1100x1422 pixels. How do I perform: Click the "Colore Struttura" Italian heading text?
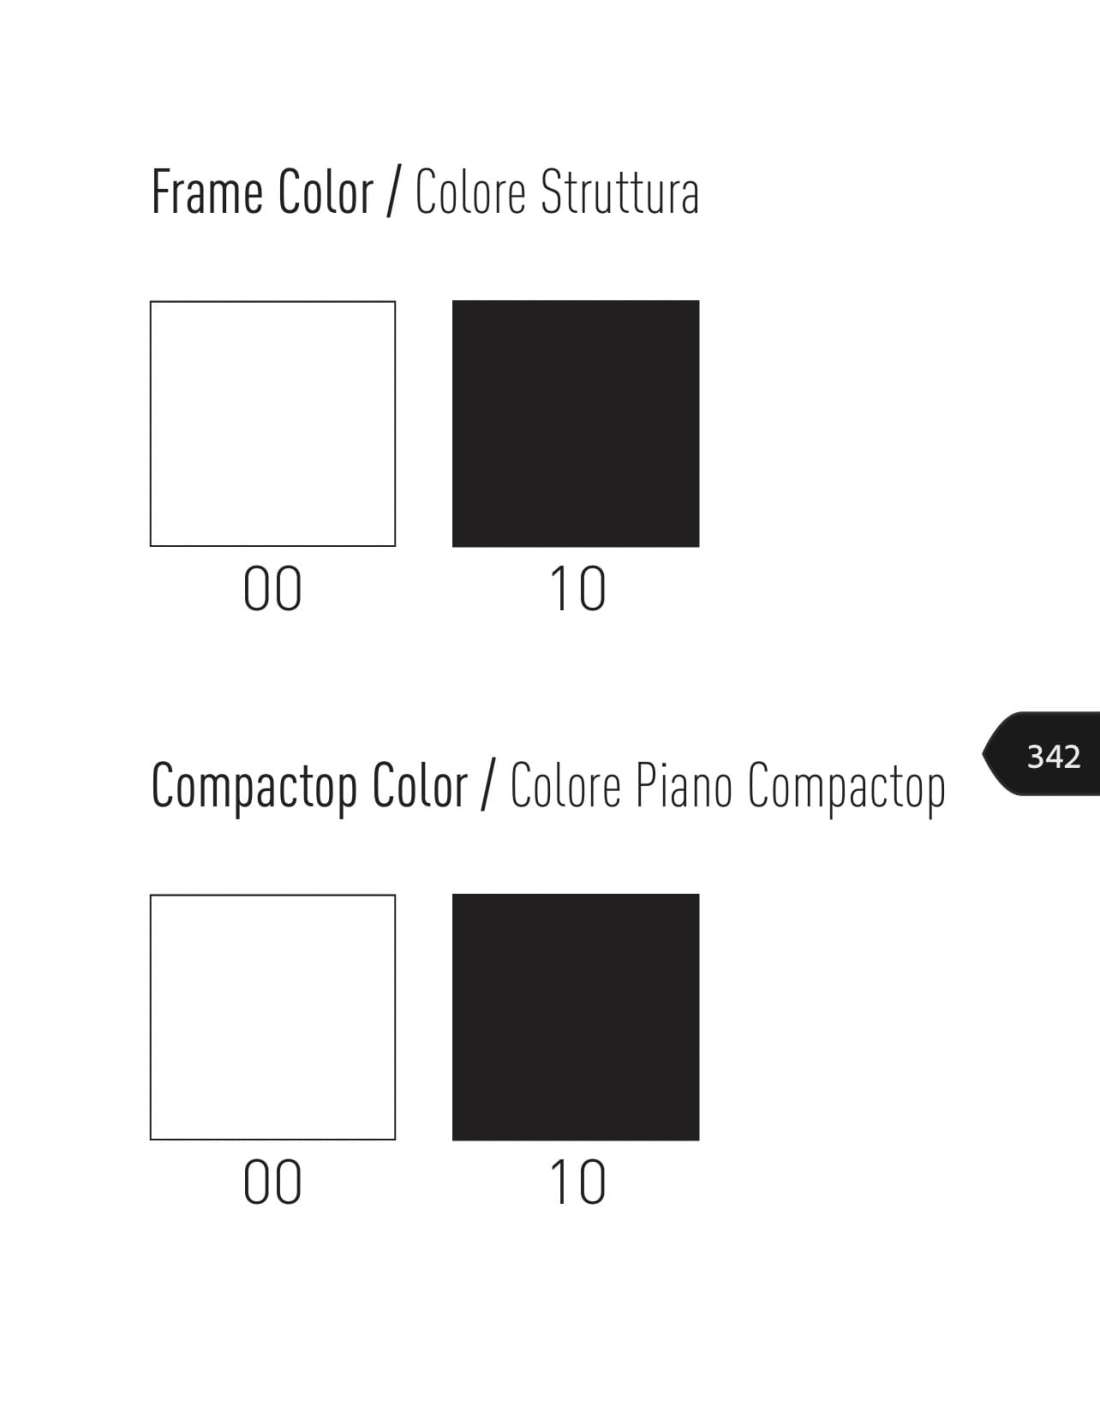[x=556, y=192]
